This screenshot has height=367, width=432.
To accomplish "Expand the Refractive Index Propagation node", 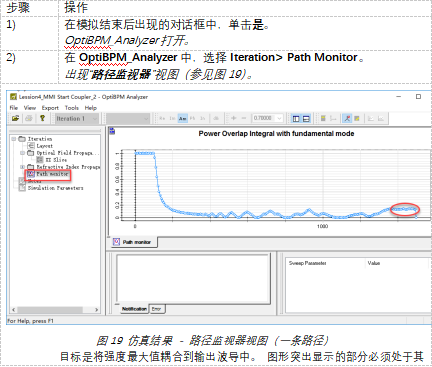I will [x=22, y=167].
